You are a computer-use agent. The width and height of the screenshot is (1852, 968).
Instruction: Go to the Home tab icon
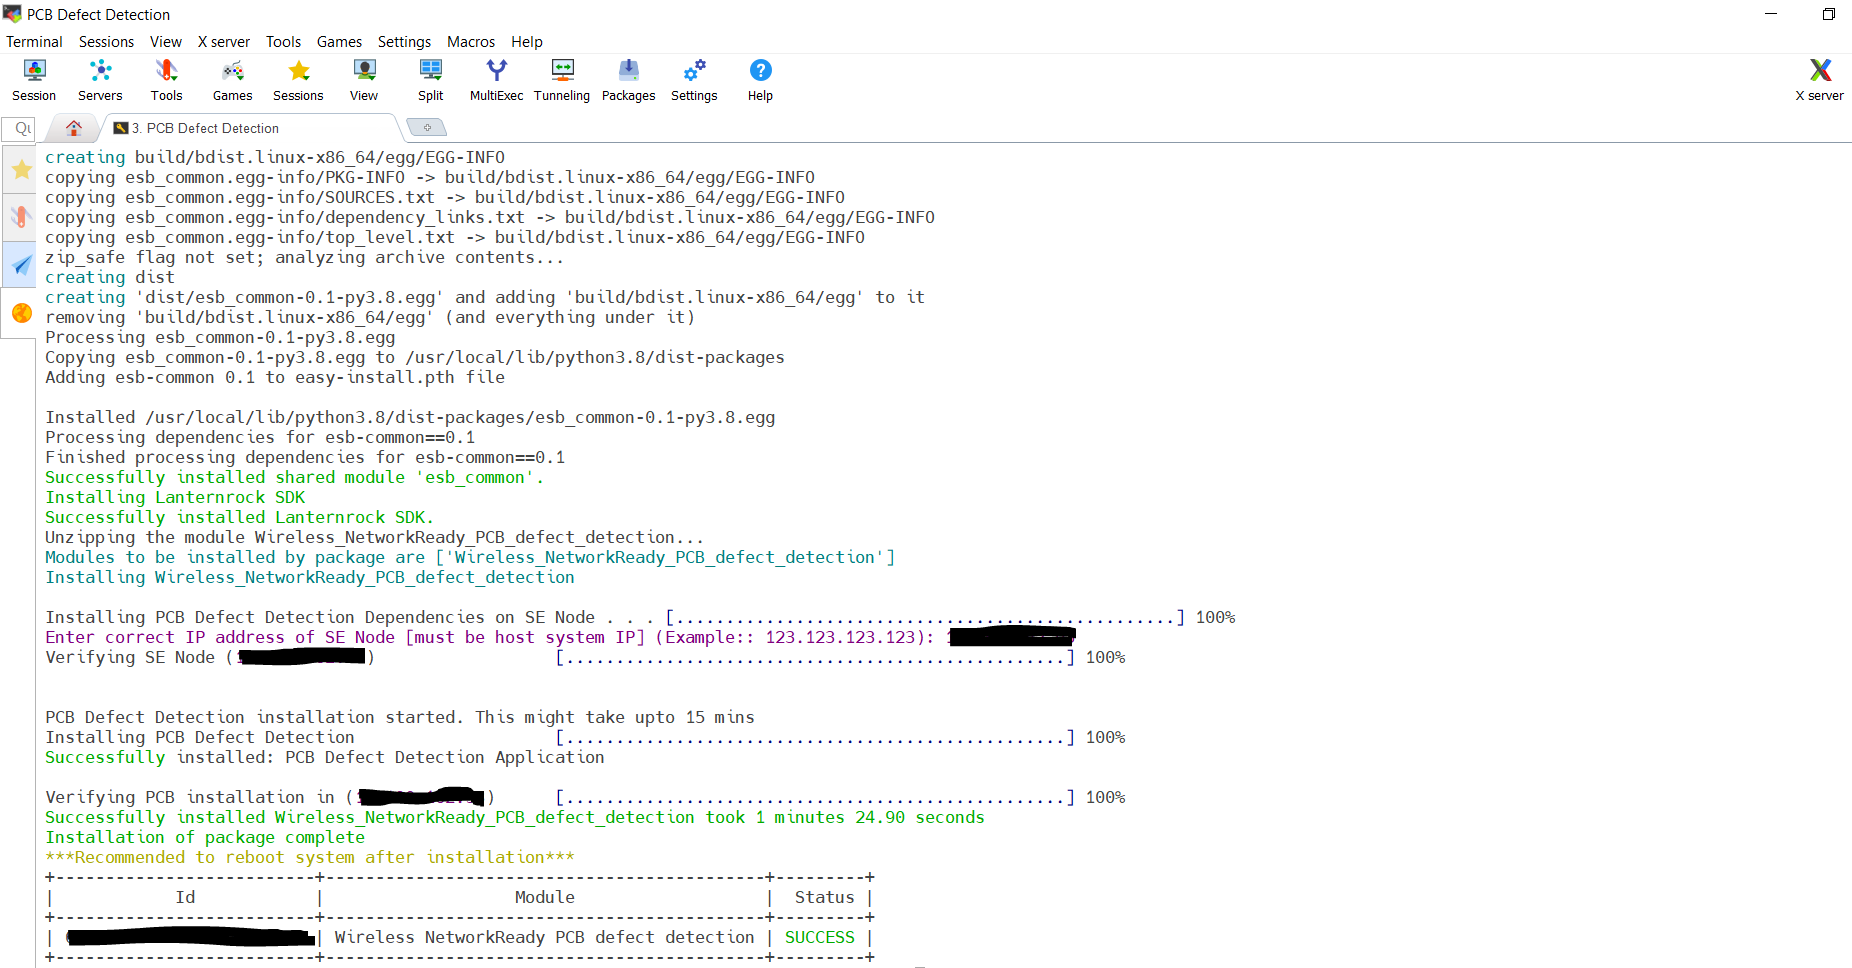click(73, 128)
